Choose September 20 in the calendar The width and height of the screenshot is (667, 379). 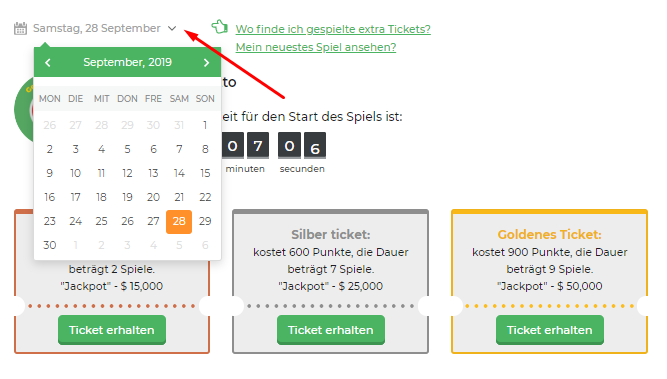pos(153,197)
